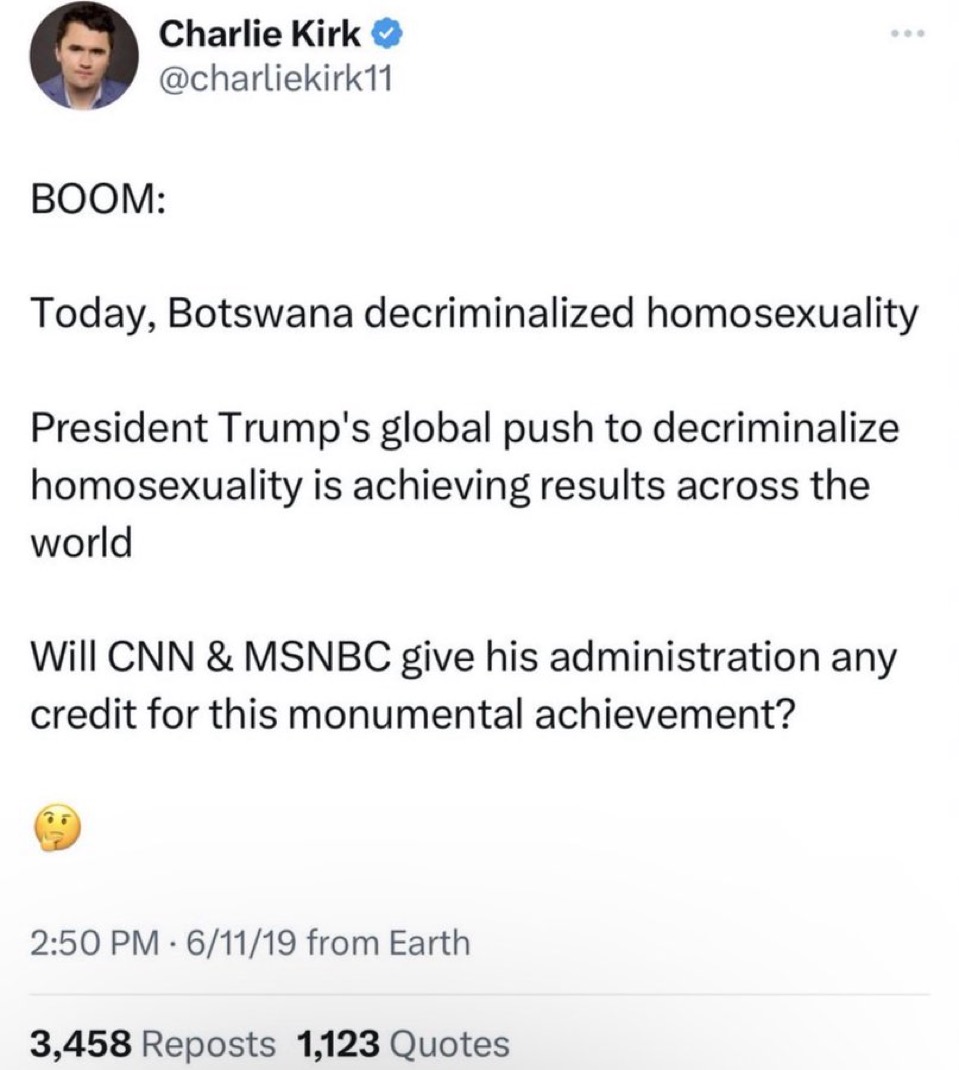The width and height of the screenshot is (959, 1070).
Task: Open the "Reposts" label
Action: tap(208, 1043)
